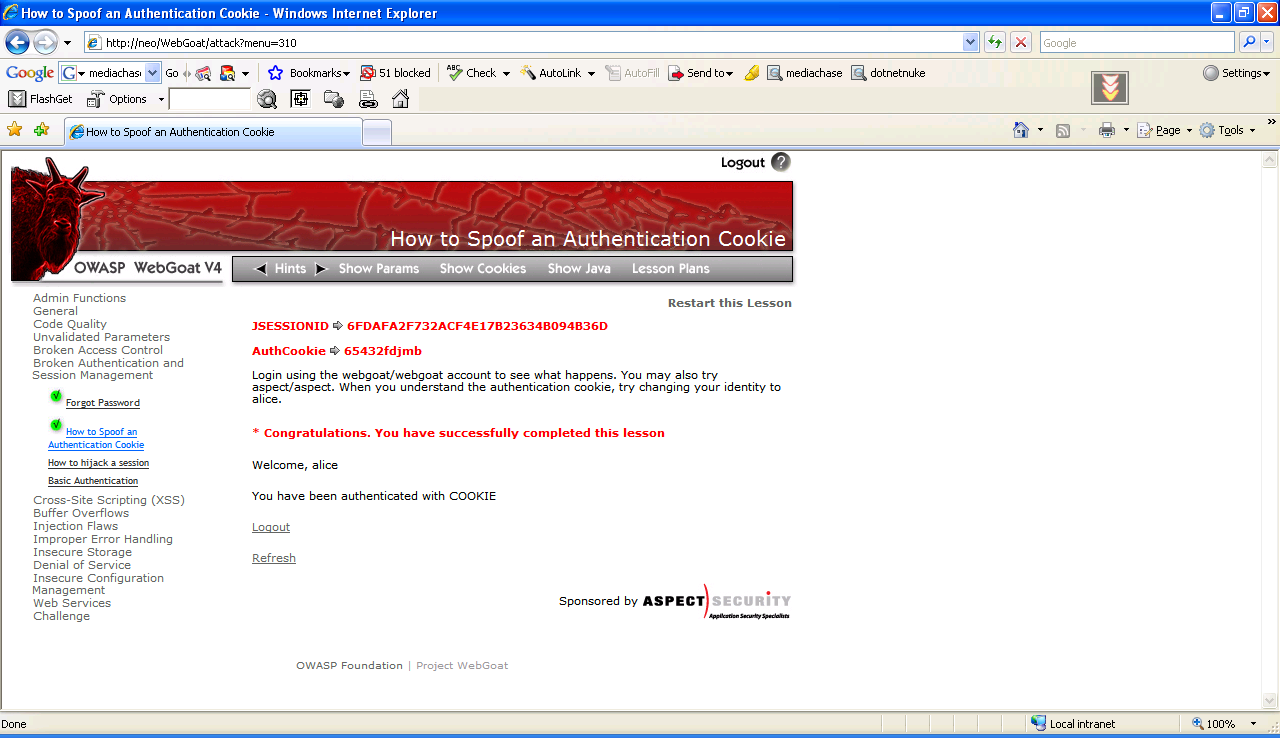This screenshot has height=738, width=1280.
Task: Click the Print icon in command bar
Action: tap(1106, 130)
